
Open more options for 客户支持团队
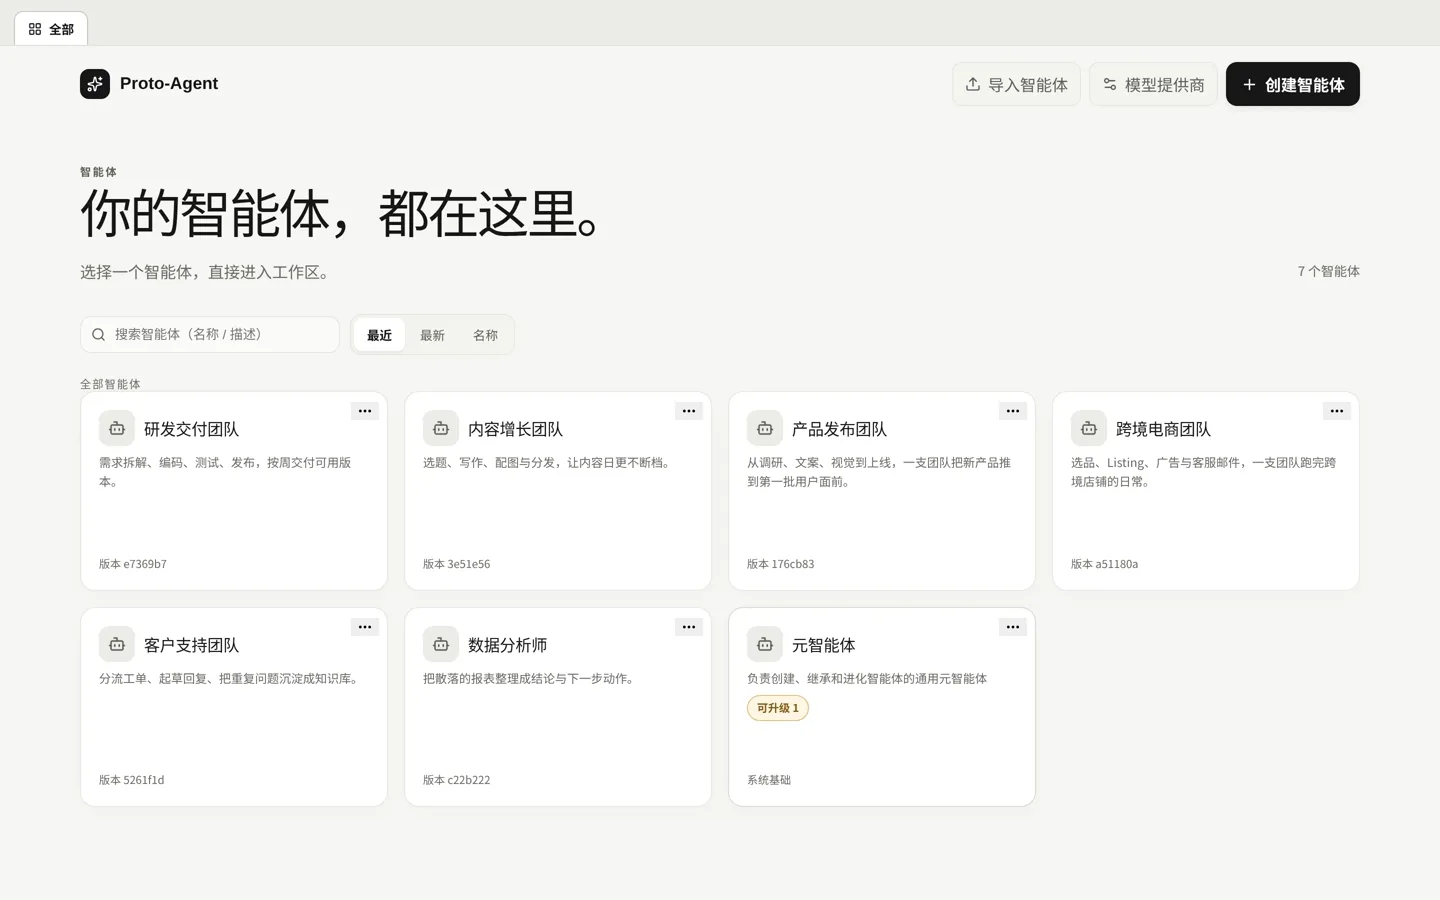pos(365,627)
